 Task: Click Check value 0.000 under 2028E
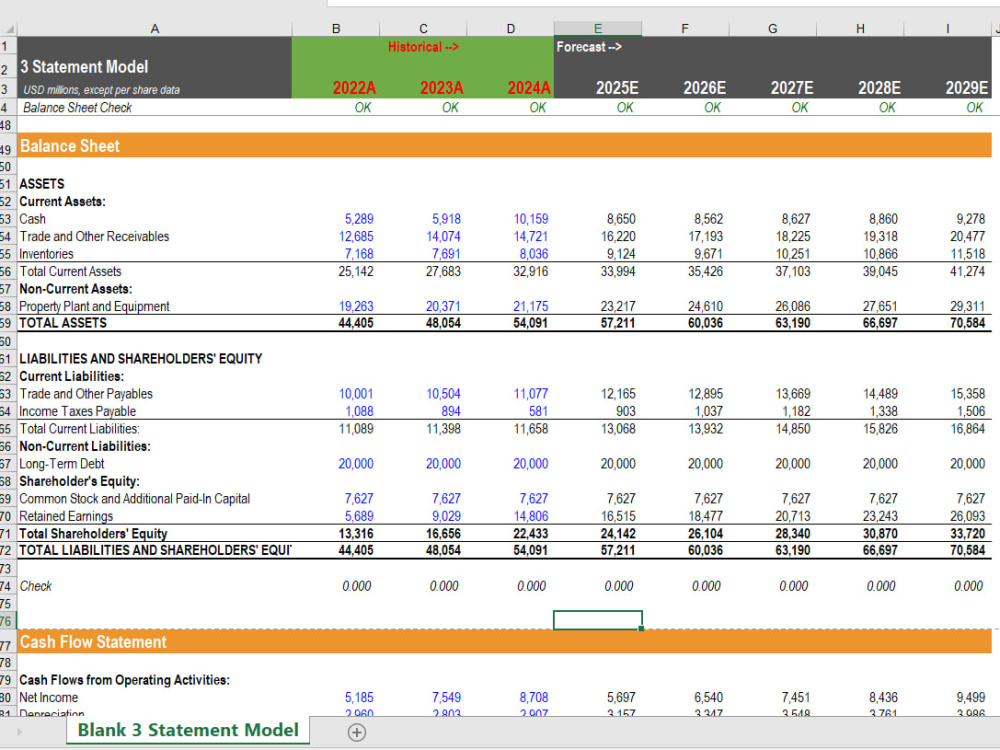(881, 586)
